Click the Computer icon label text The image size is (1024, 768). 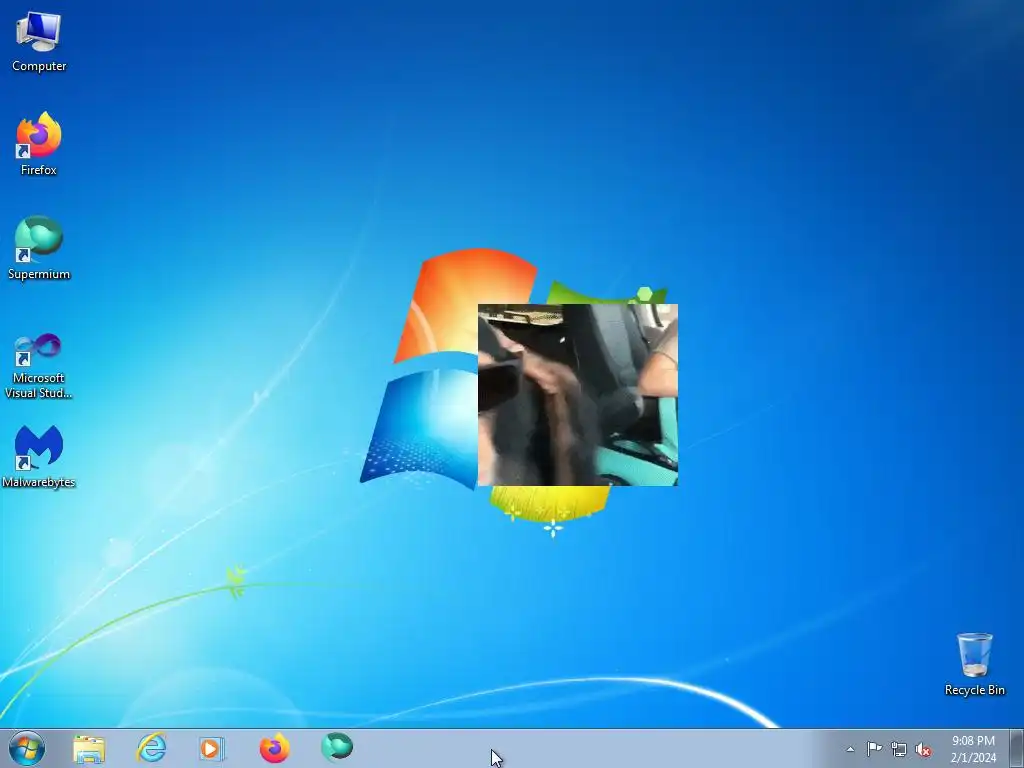point(39,66)
